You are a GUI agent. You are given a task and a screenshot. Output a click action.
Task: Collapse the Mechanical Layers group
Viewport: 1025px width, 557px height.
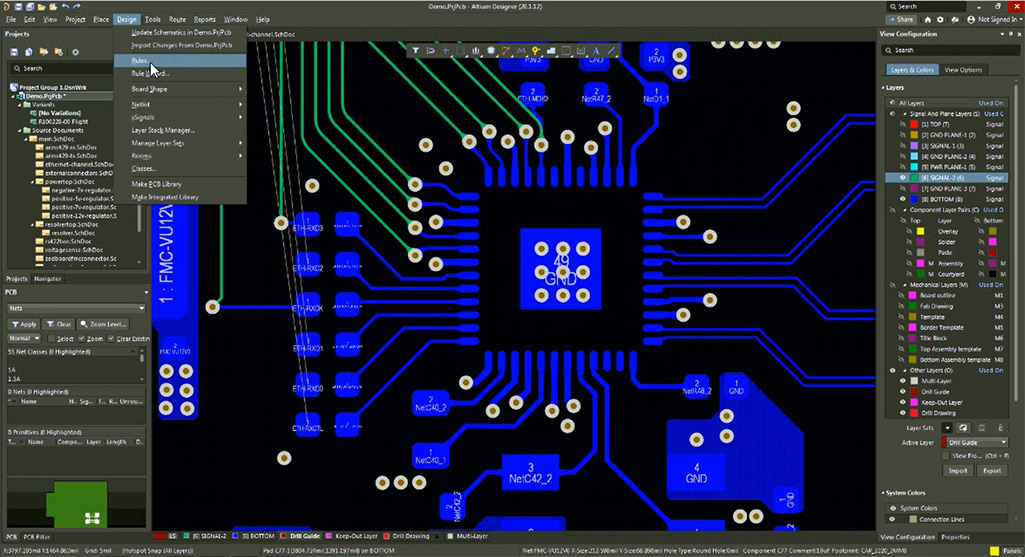pyautogui.click(x=905, y=285)
